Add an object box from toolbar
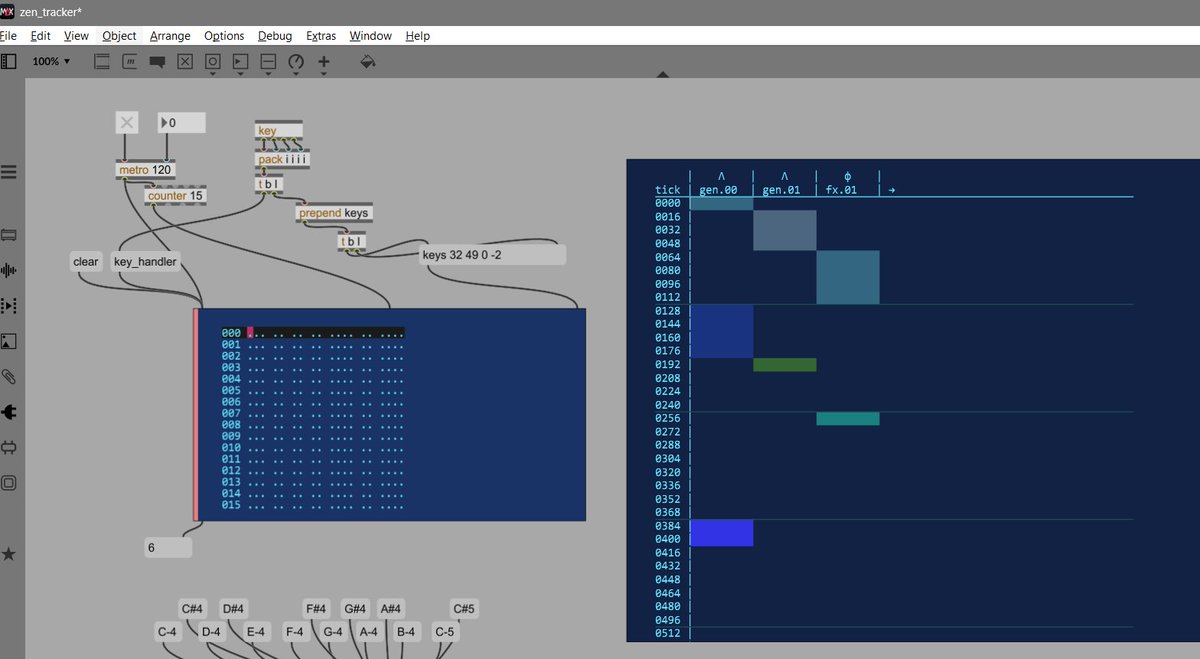Image resolution: width=1200 pixels, height=659 pixels. (102, 61)
